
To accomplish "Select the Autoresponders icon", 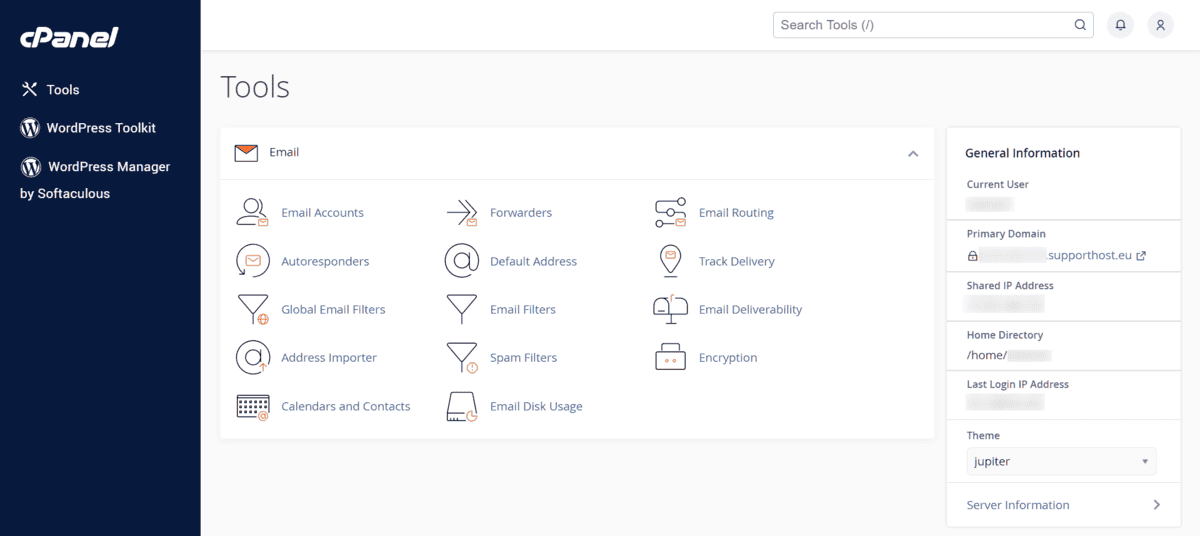I will coord(252,261).
